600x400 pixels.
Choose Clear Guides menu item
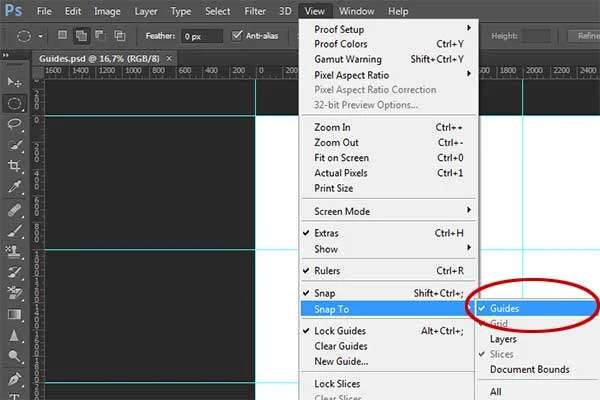coord(388,346)
